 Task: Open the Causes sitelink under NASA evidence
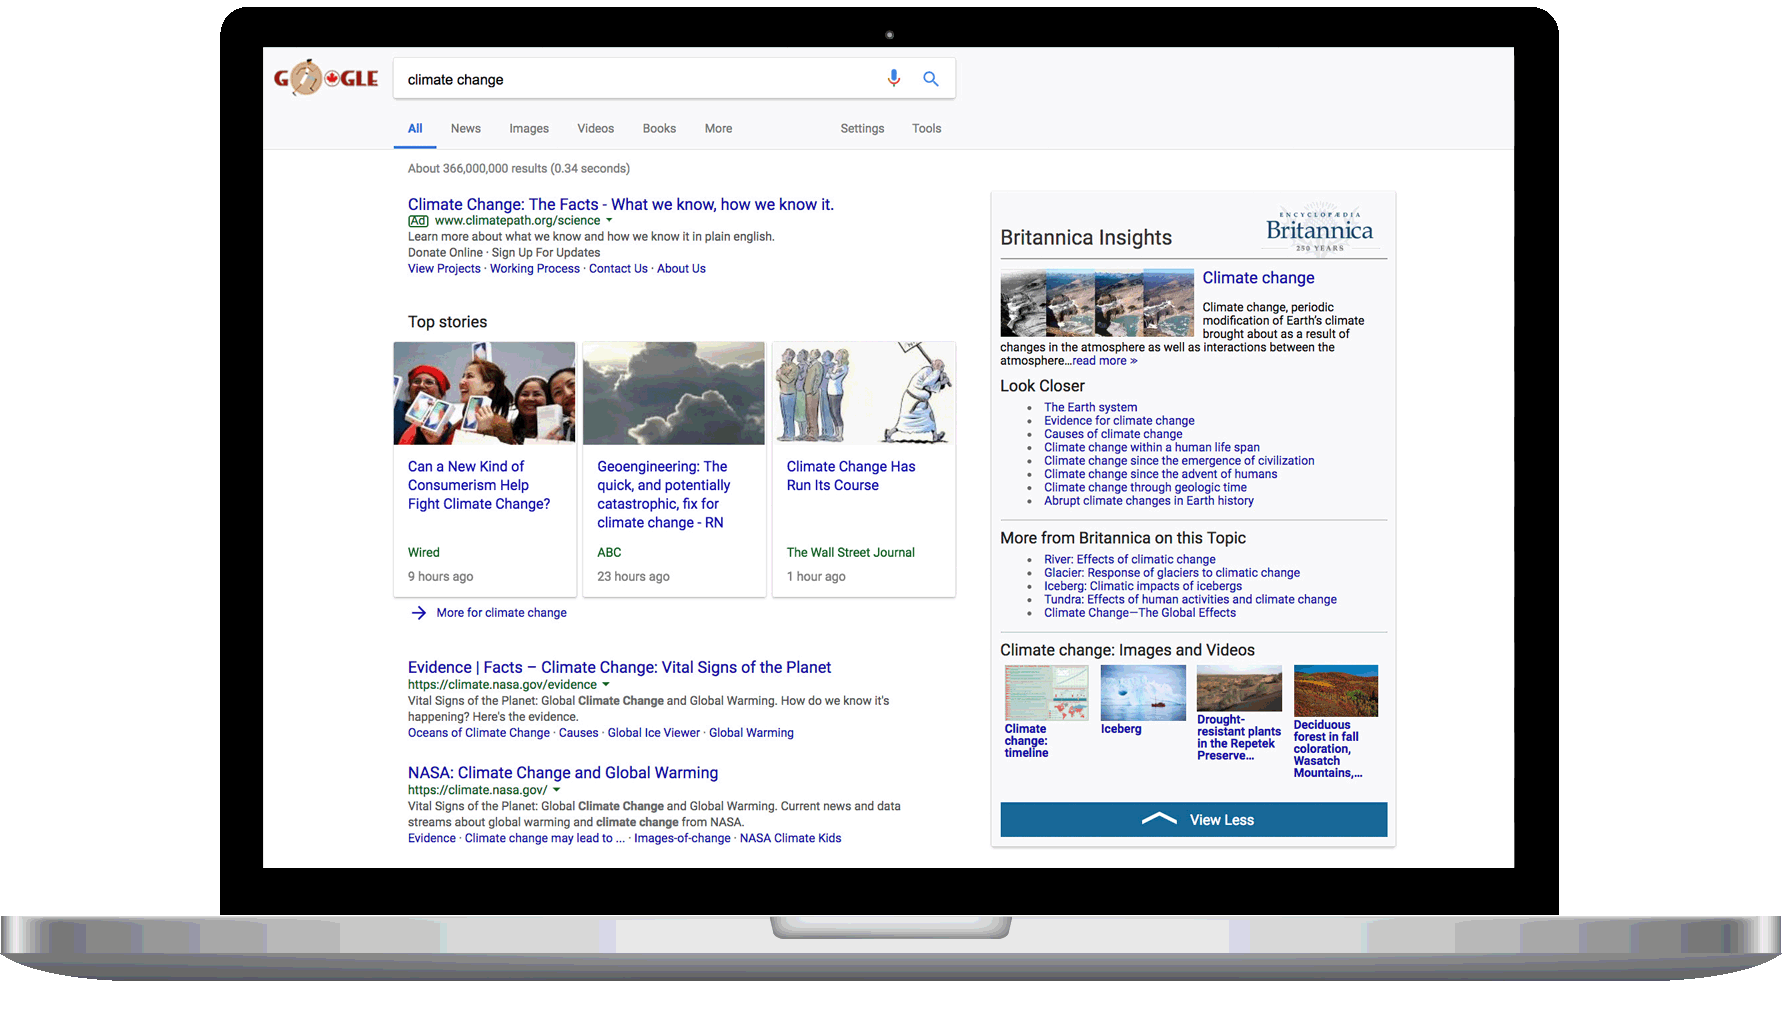point(579,733)
